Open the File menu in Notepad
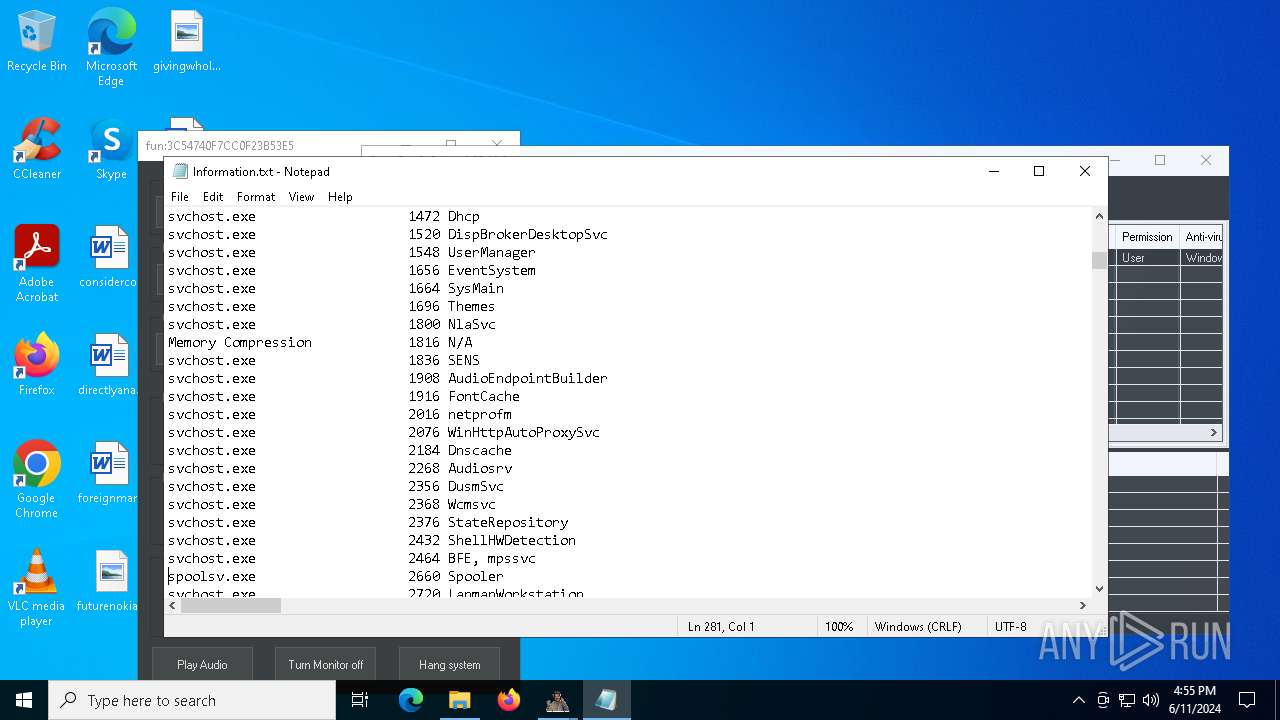The height and width of the screenshot is (720, 1280). pos(180,197)
